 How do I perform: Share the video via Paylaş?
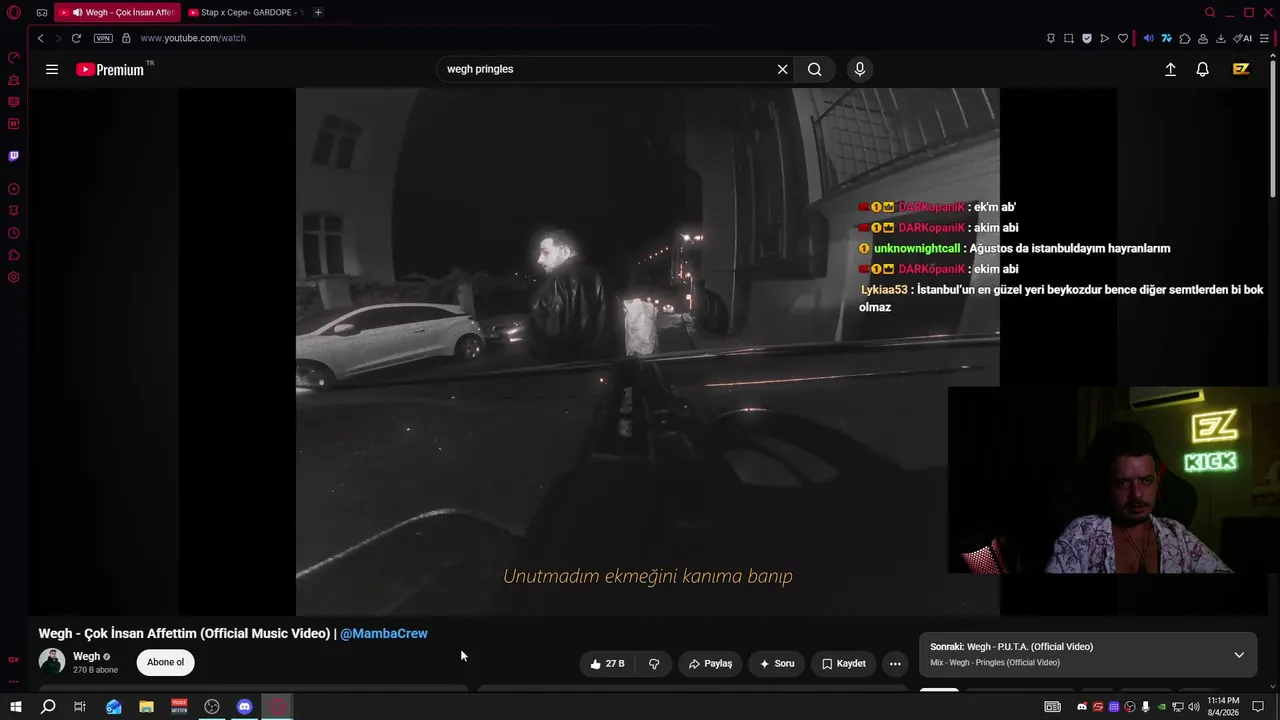point(710,663)
